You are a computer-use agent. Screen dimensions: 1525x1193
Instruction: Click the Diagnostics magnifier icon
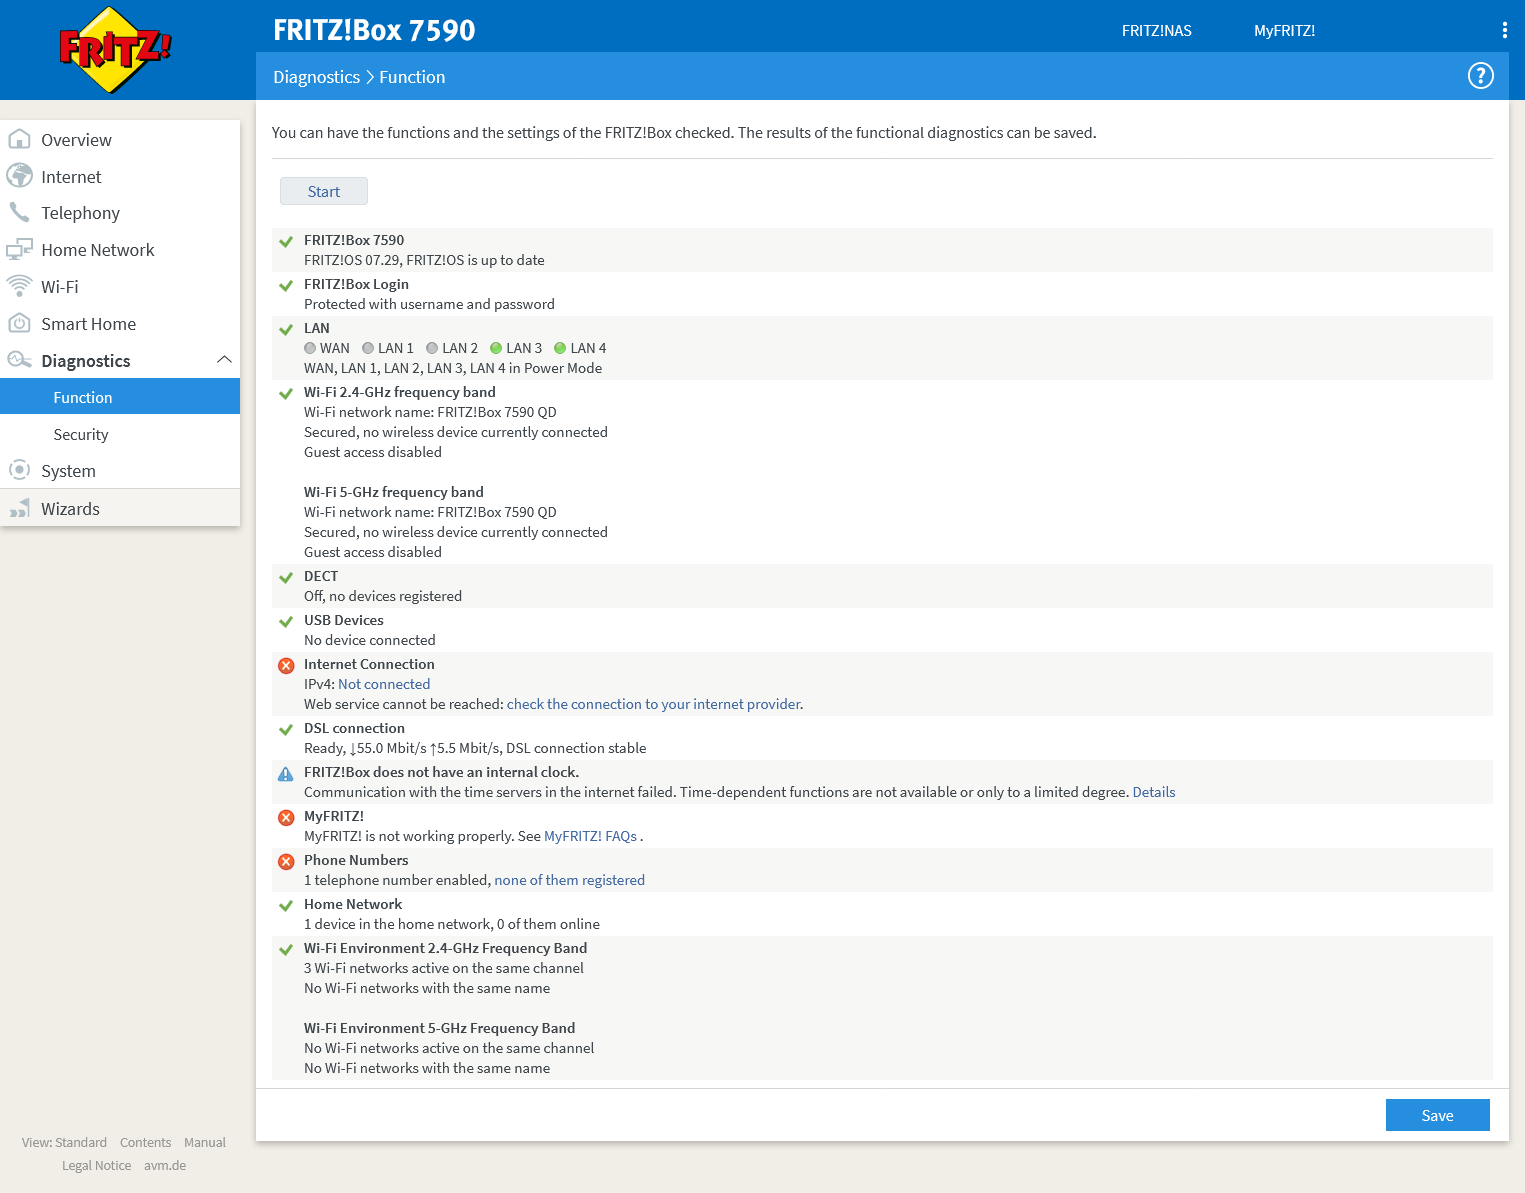click(19, 360)
